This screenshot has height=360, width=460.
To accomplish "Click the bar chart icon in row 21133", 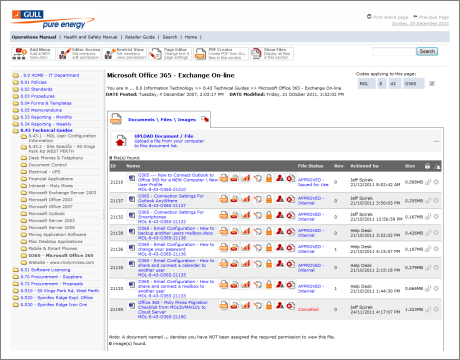I will pos(246,284).
